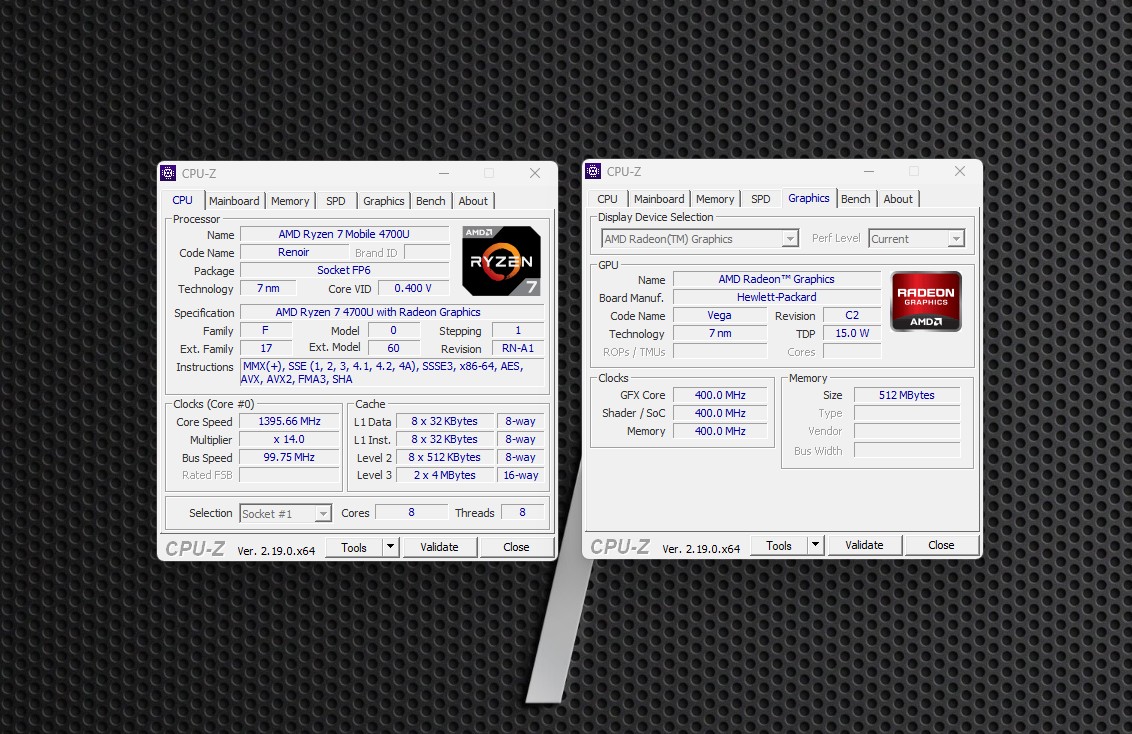Click CPU-Z title bar icon in Graphics window

click(x=593, y=171)
